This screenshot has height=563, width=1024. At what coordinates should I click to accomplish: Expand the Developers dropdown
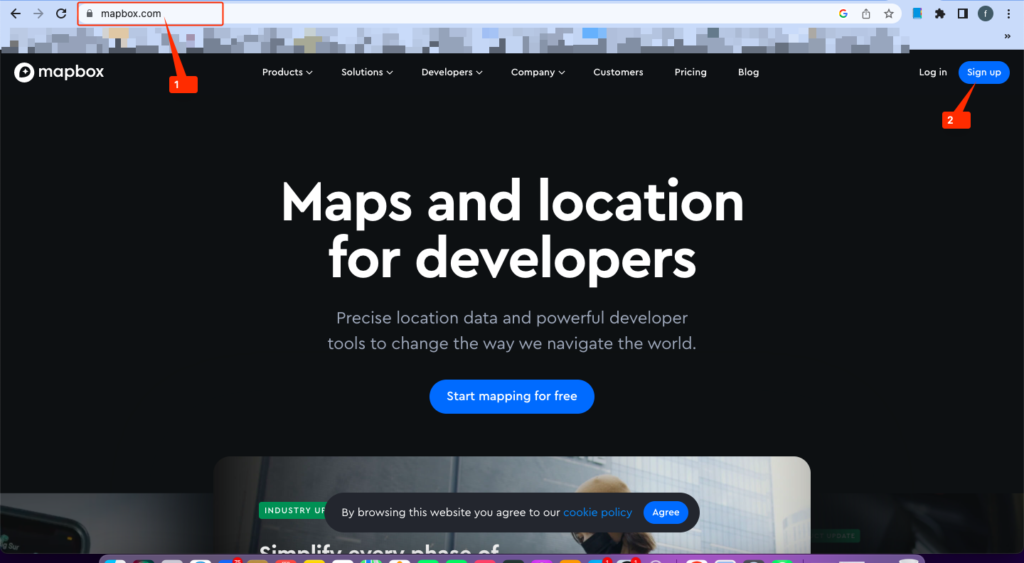pos(452,72)
